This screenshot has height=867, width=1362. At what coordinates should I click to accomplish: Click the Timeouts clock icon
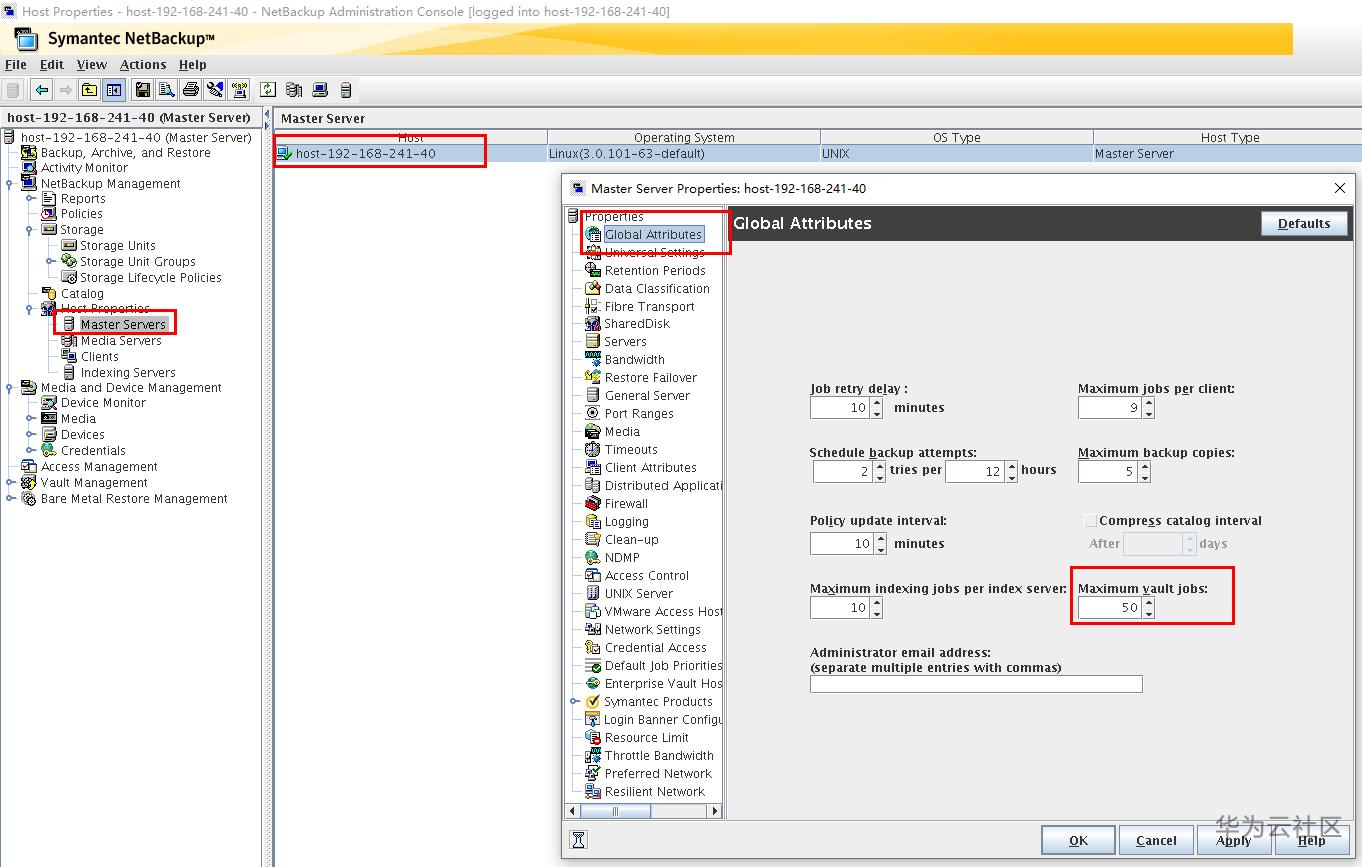click(593, 450)
